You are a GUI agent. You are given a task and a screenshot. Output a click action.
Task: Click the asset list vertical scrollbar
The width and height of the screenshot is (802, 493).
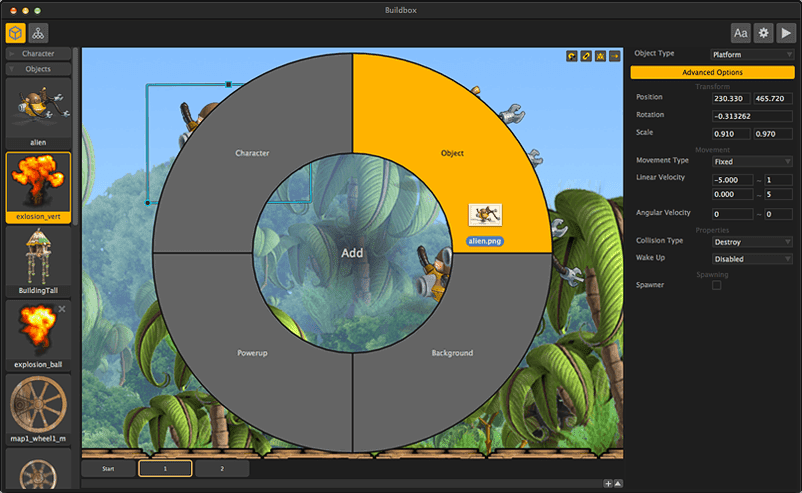pos(76,136)
